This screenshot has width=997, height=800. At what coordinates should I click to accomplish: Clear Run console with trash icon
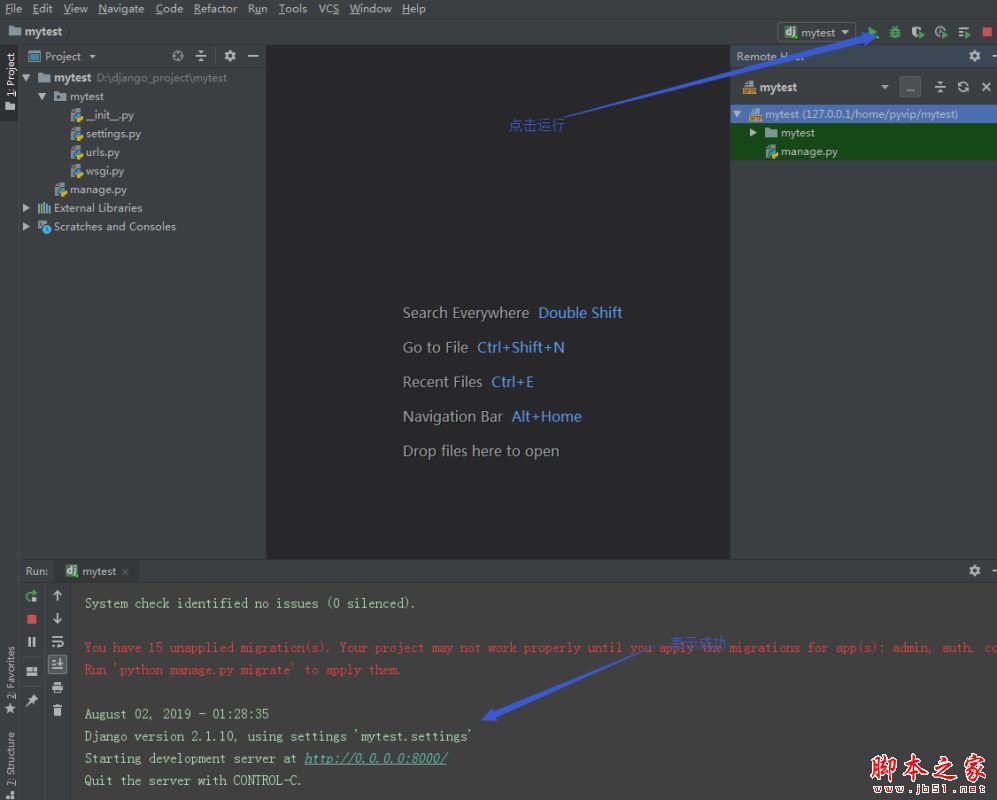pyautogui.click(x=57, y=710)
